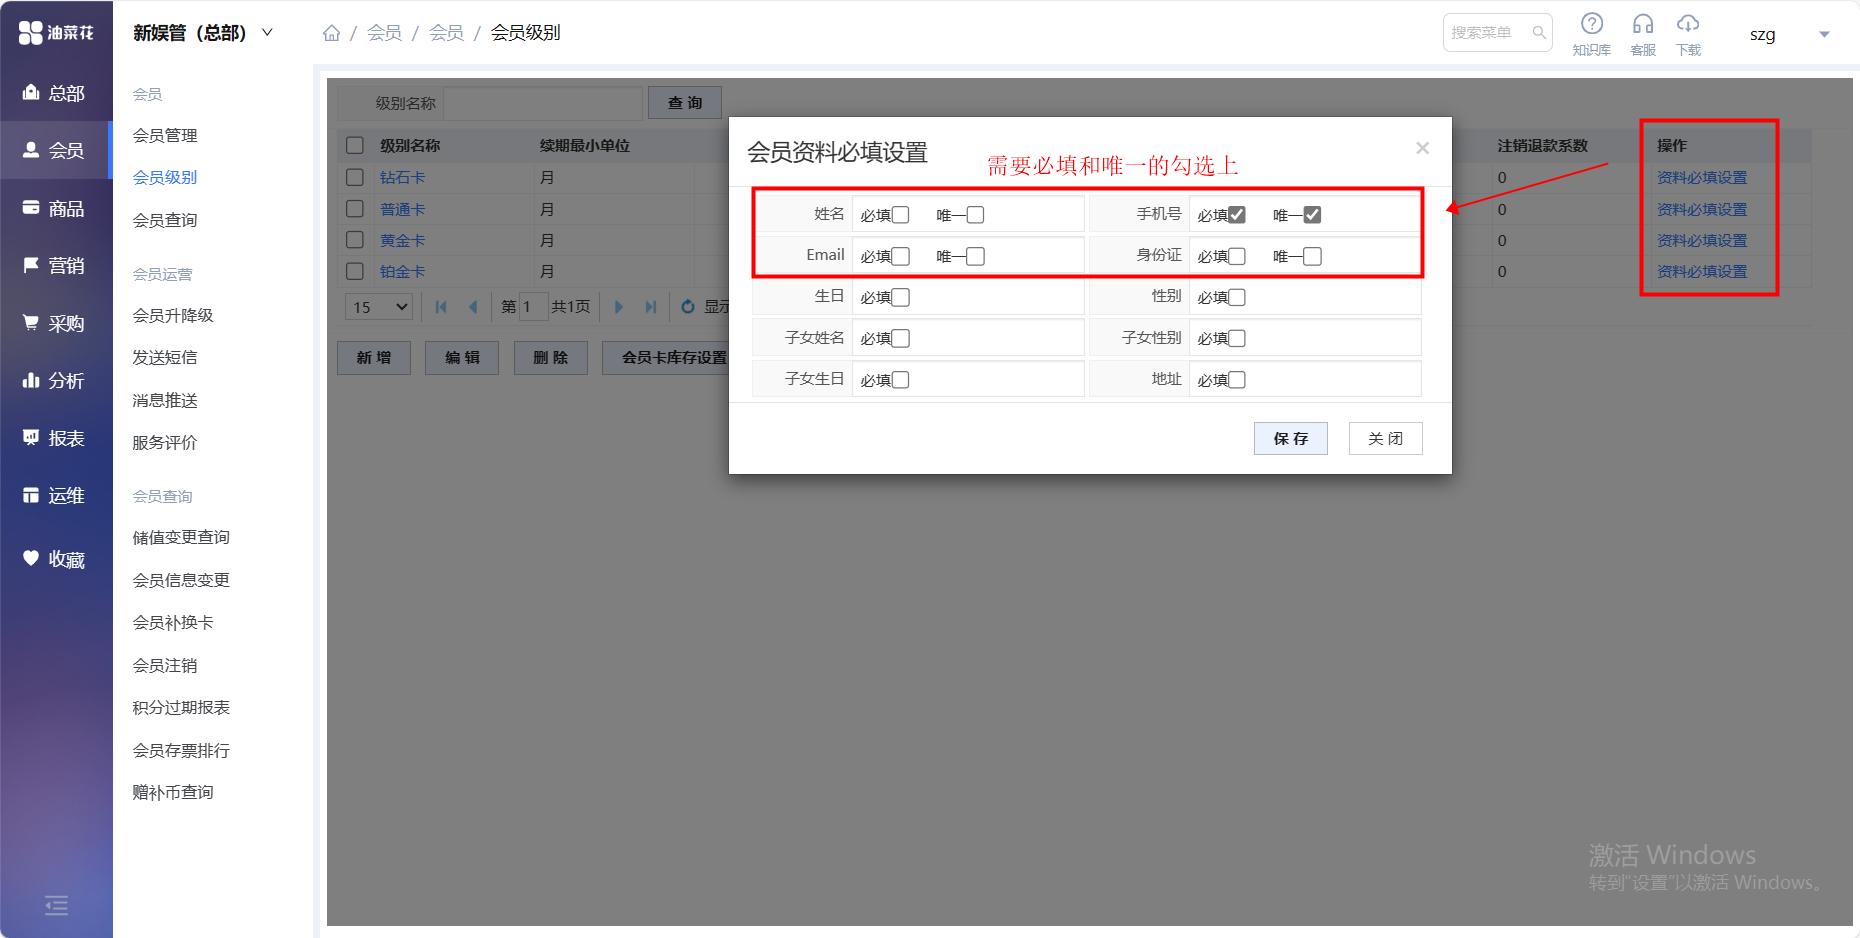1860x938 pixels.
Task: Open 资料必填设置 for 铂金卡 row
Action: [1702, 272]
